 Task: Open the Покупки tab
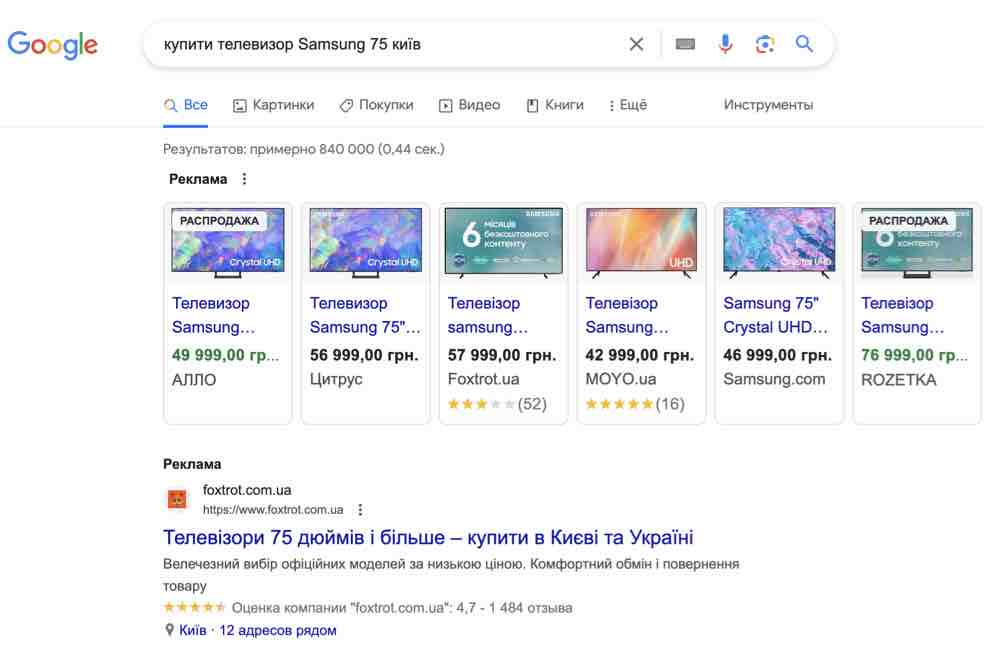377,104
